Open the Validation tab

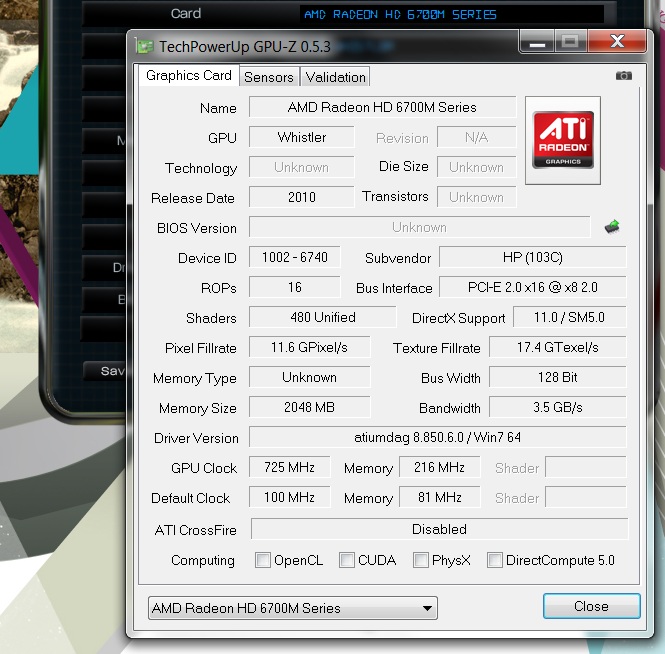pos(335,77)
